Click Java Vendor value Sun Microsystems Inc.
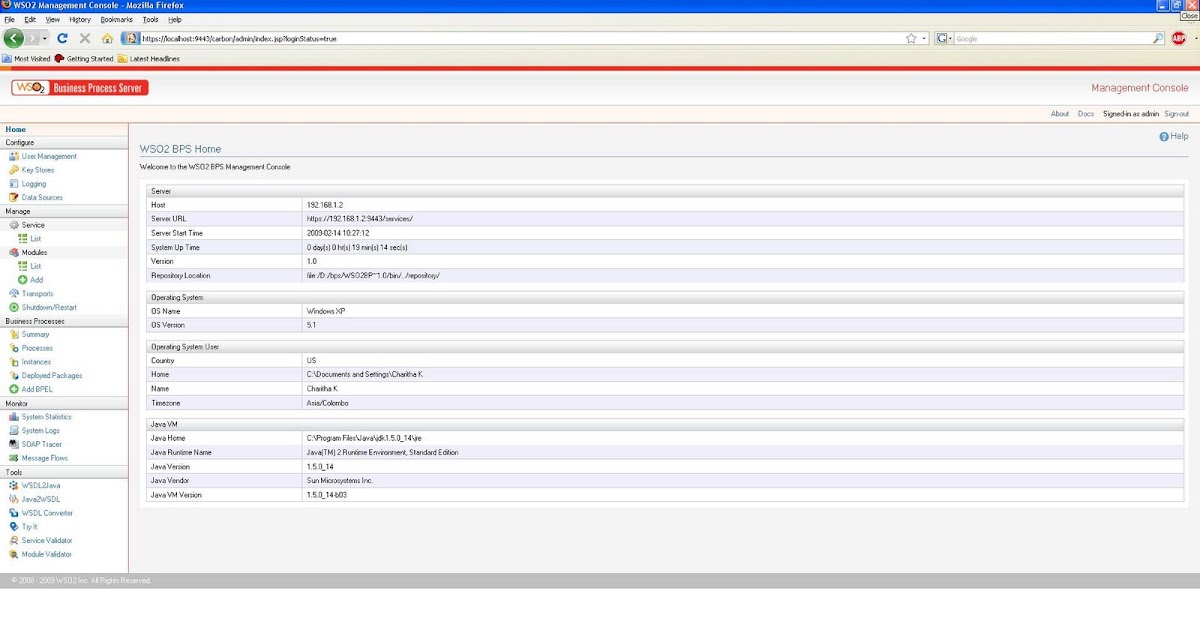The image size is (1200, 630). (x=340, y=481)
